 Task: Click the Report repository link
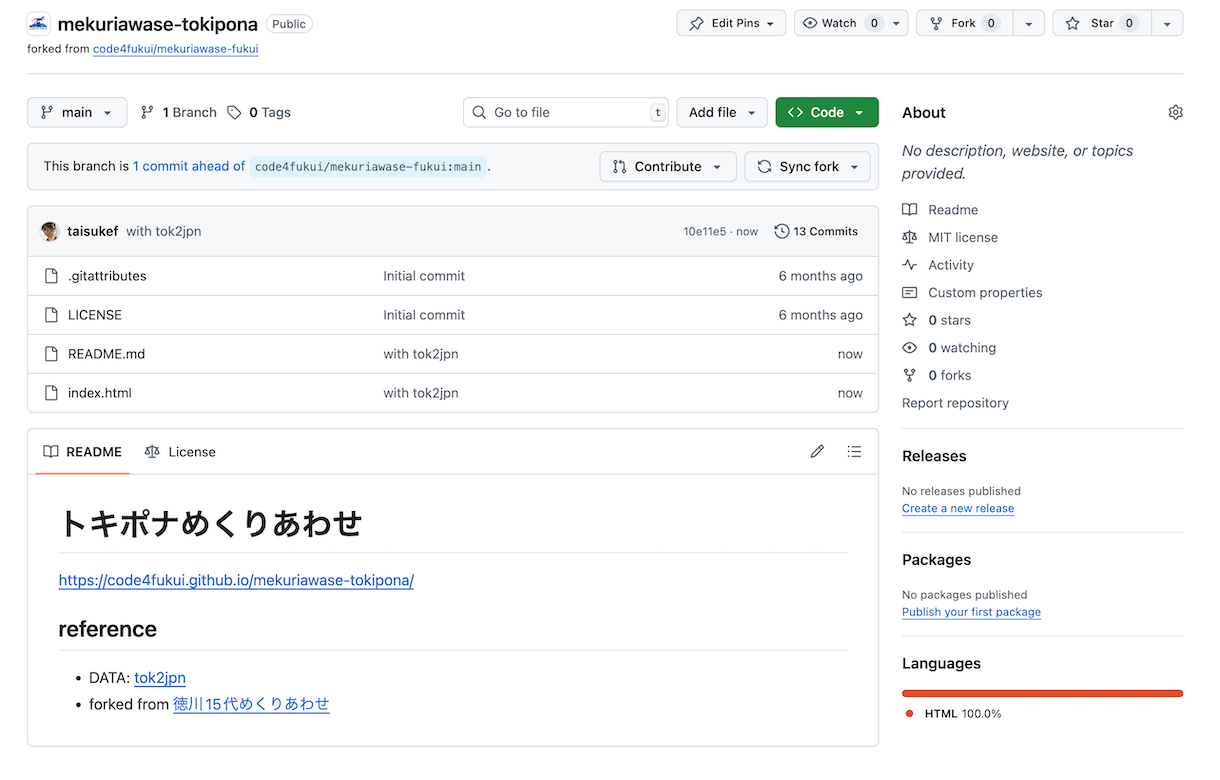tap(955, 404)
